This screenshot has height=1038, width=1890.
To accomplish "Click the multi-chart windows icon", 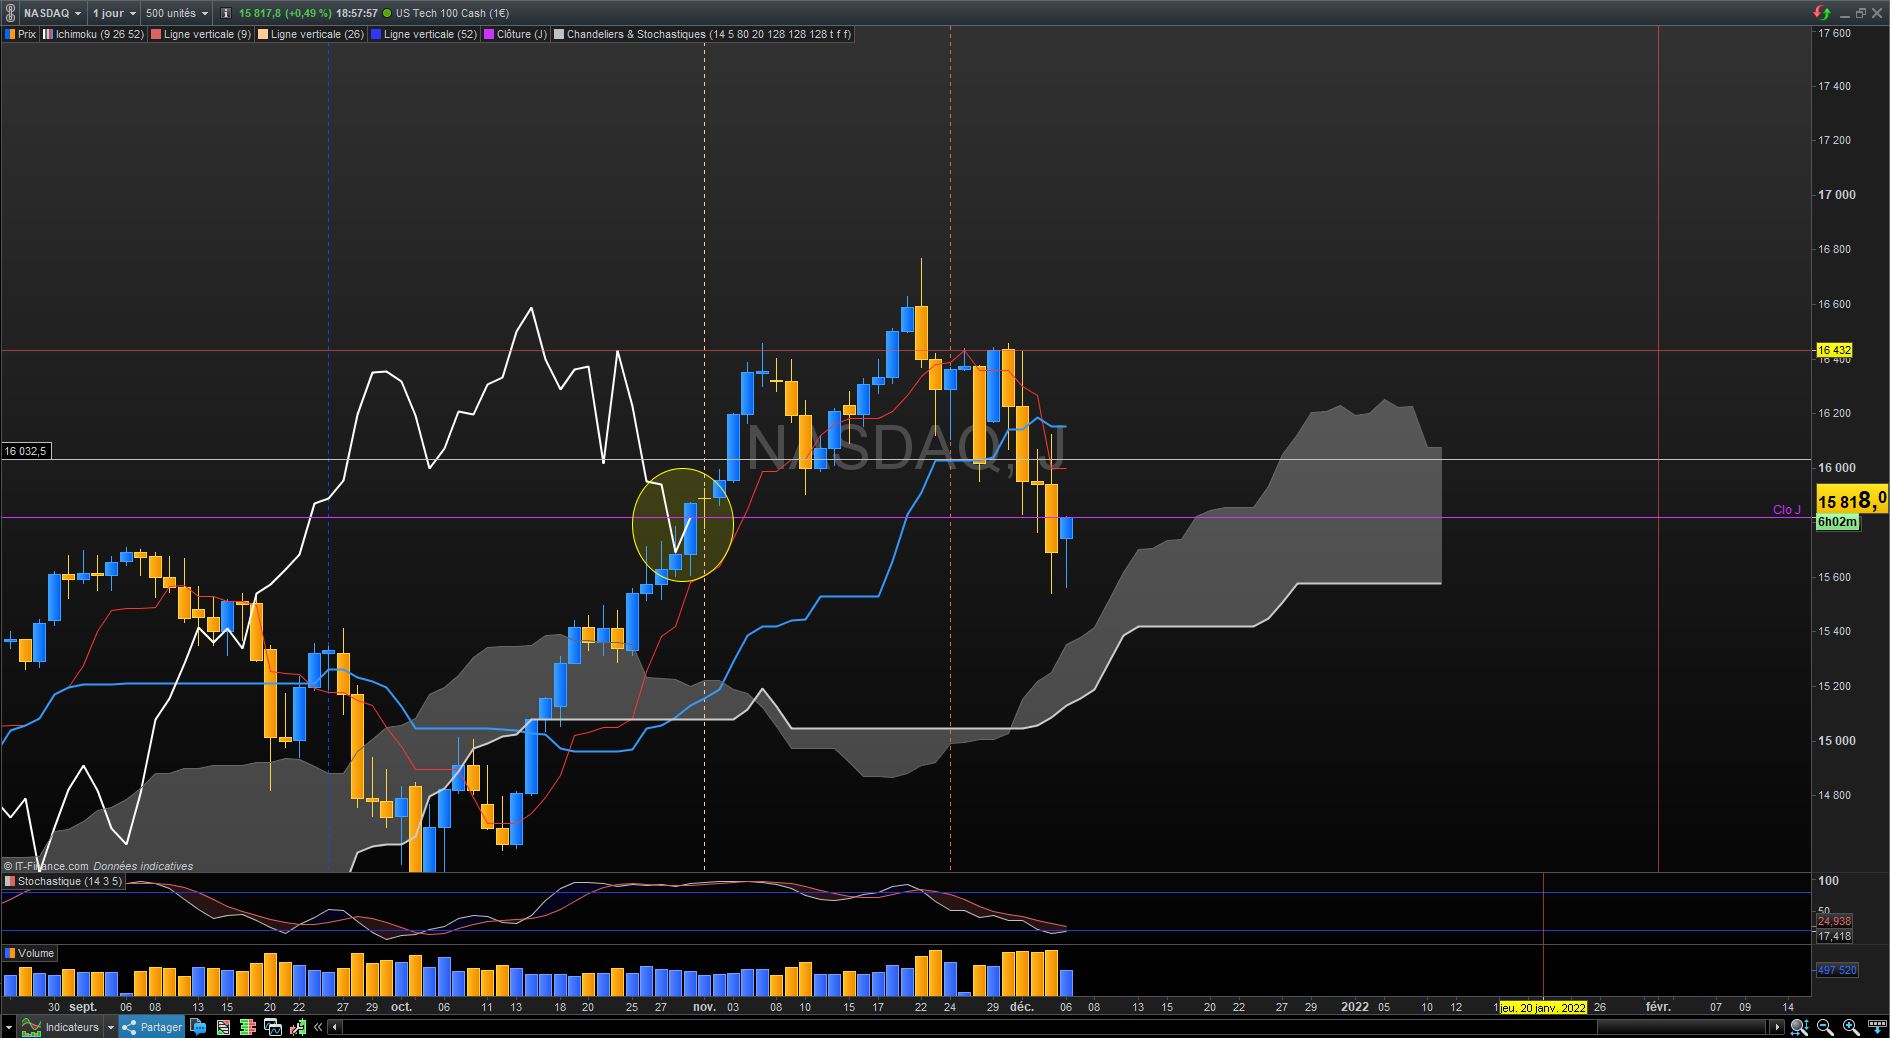I will coord(272,1027).
